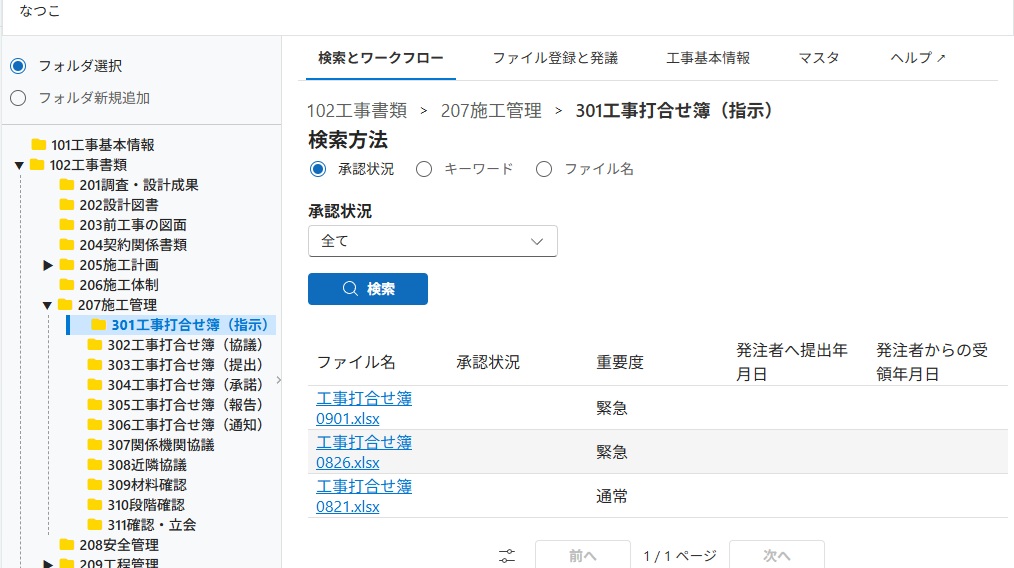Open the 承認状況 dropdown showing 全て
The height and width of the screenshot is (568, 1014).
tap(432, 241)
